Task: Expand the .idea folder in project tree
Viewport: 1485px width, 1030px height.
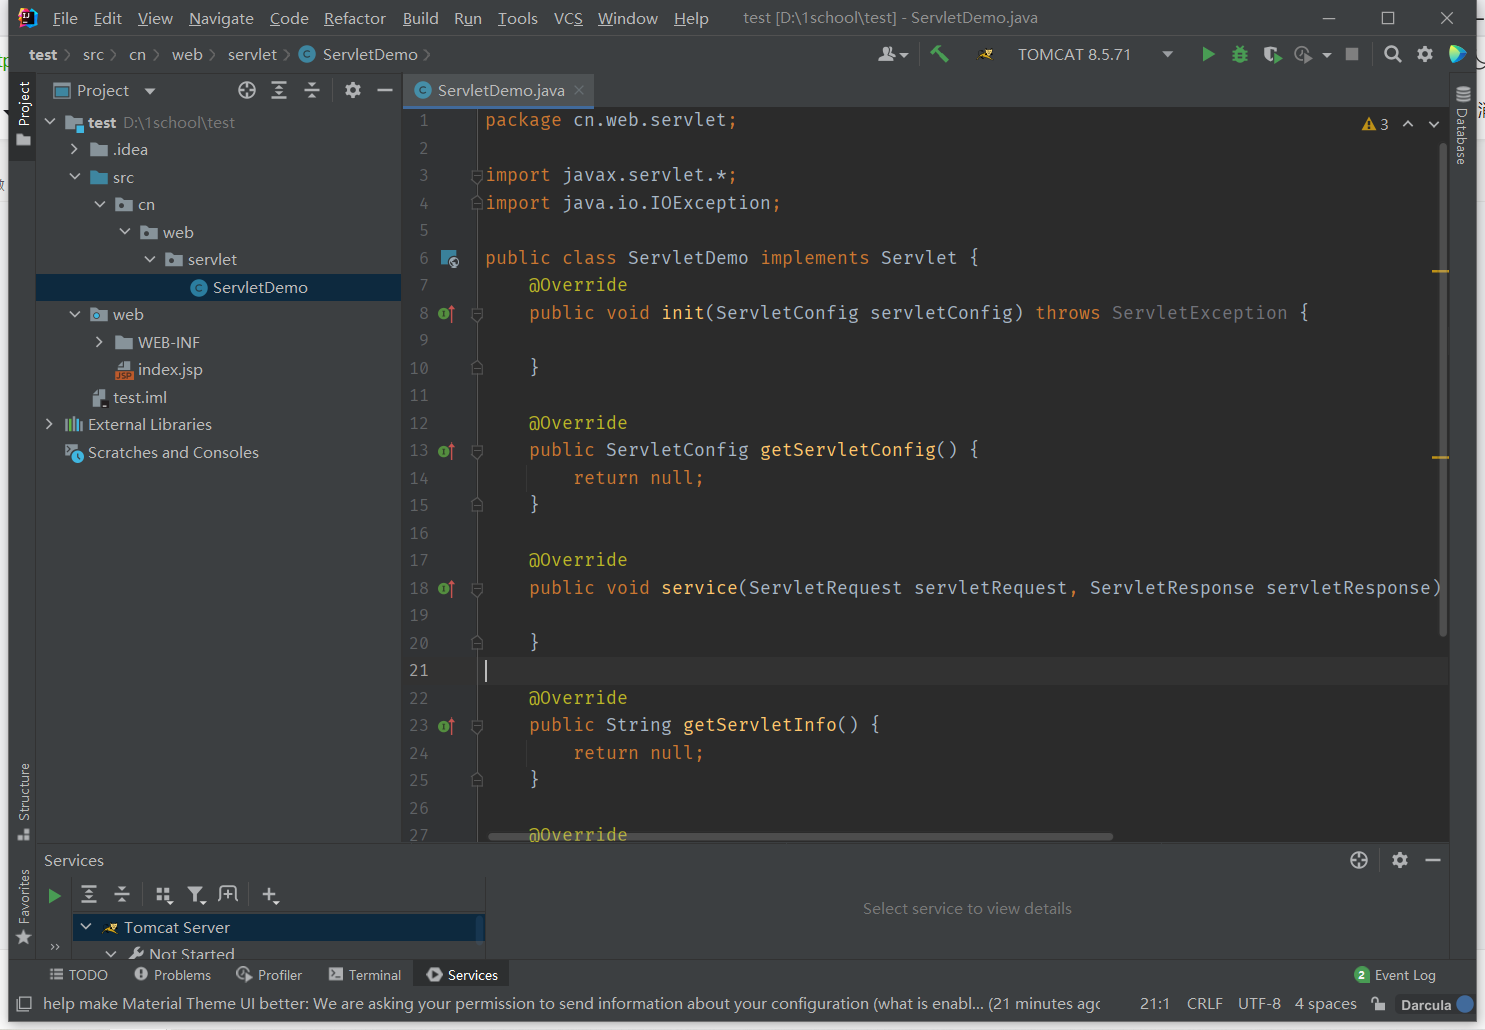Action: [x=74, y=149]
